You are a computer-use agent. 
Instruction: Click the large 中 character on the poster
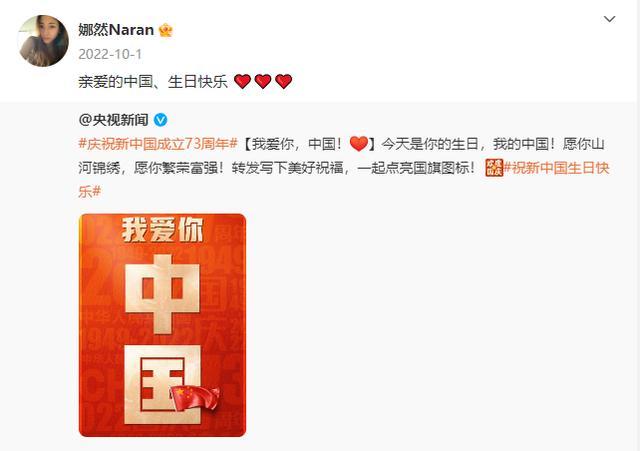coord(162,294)
